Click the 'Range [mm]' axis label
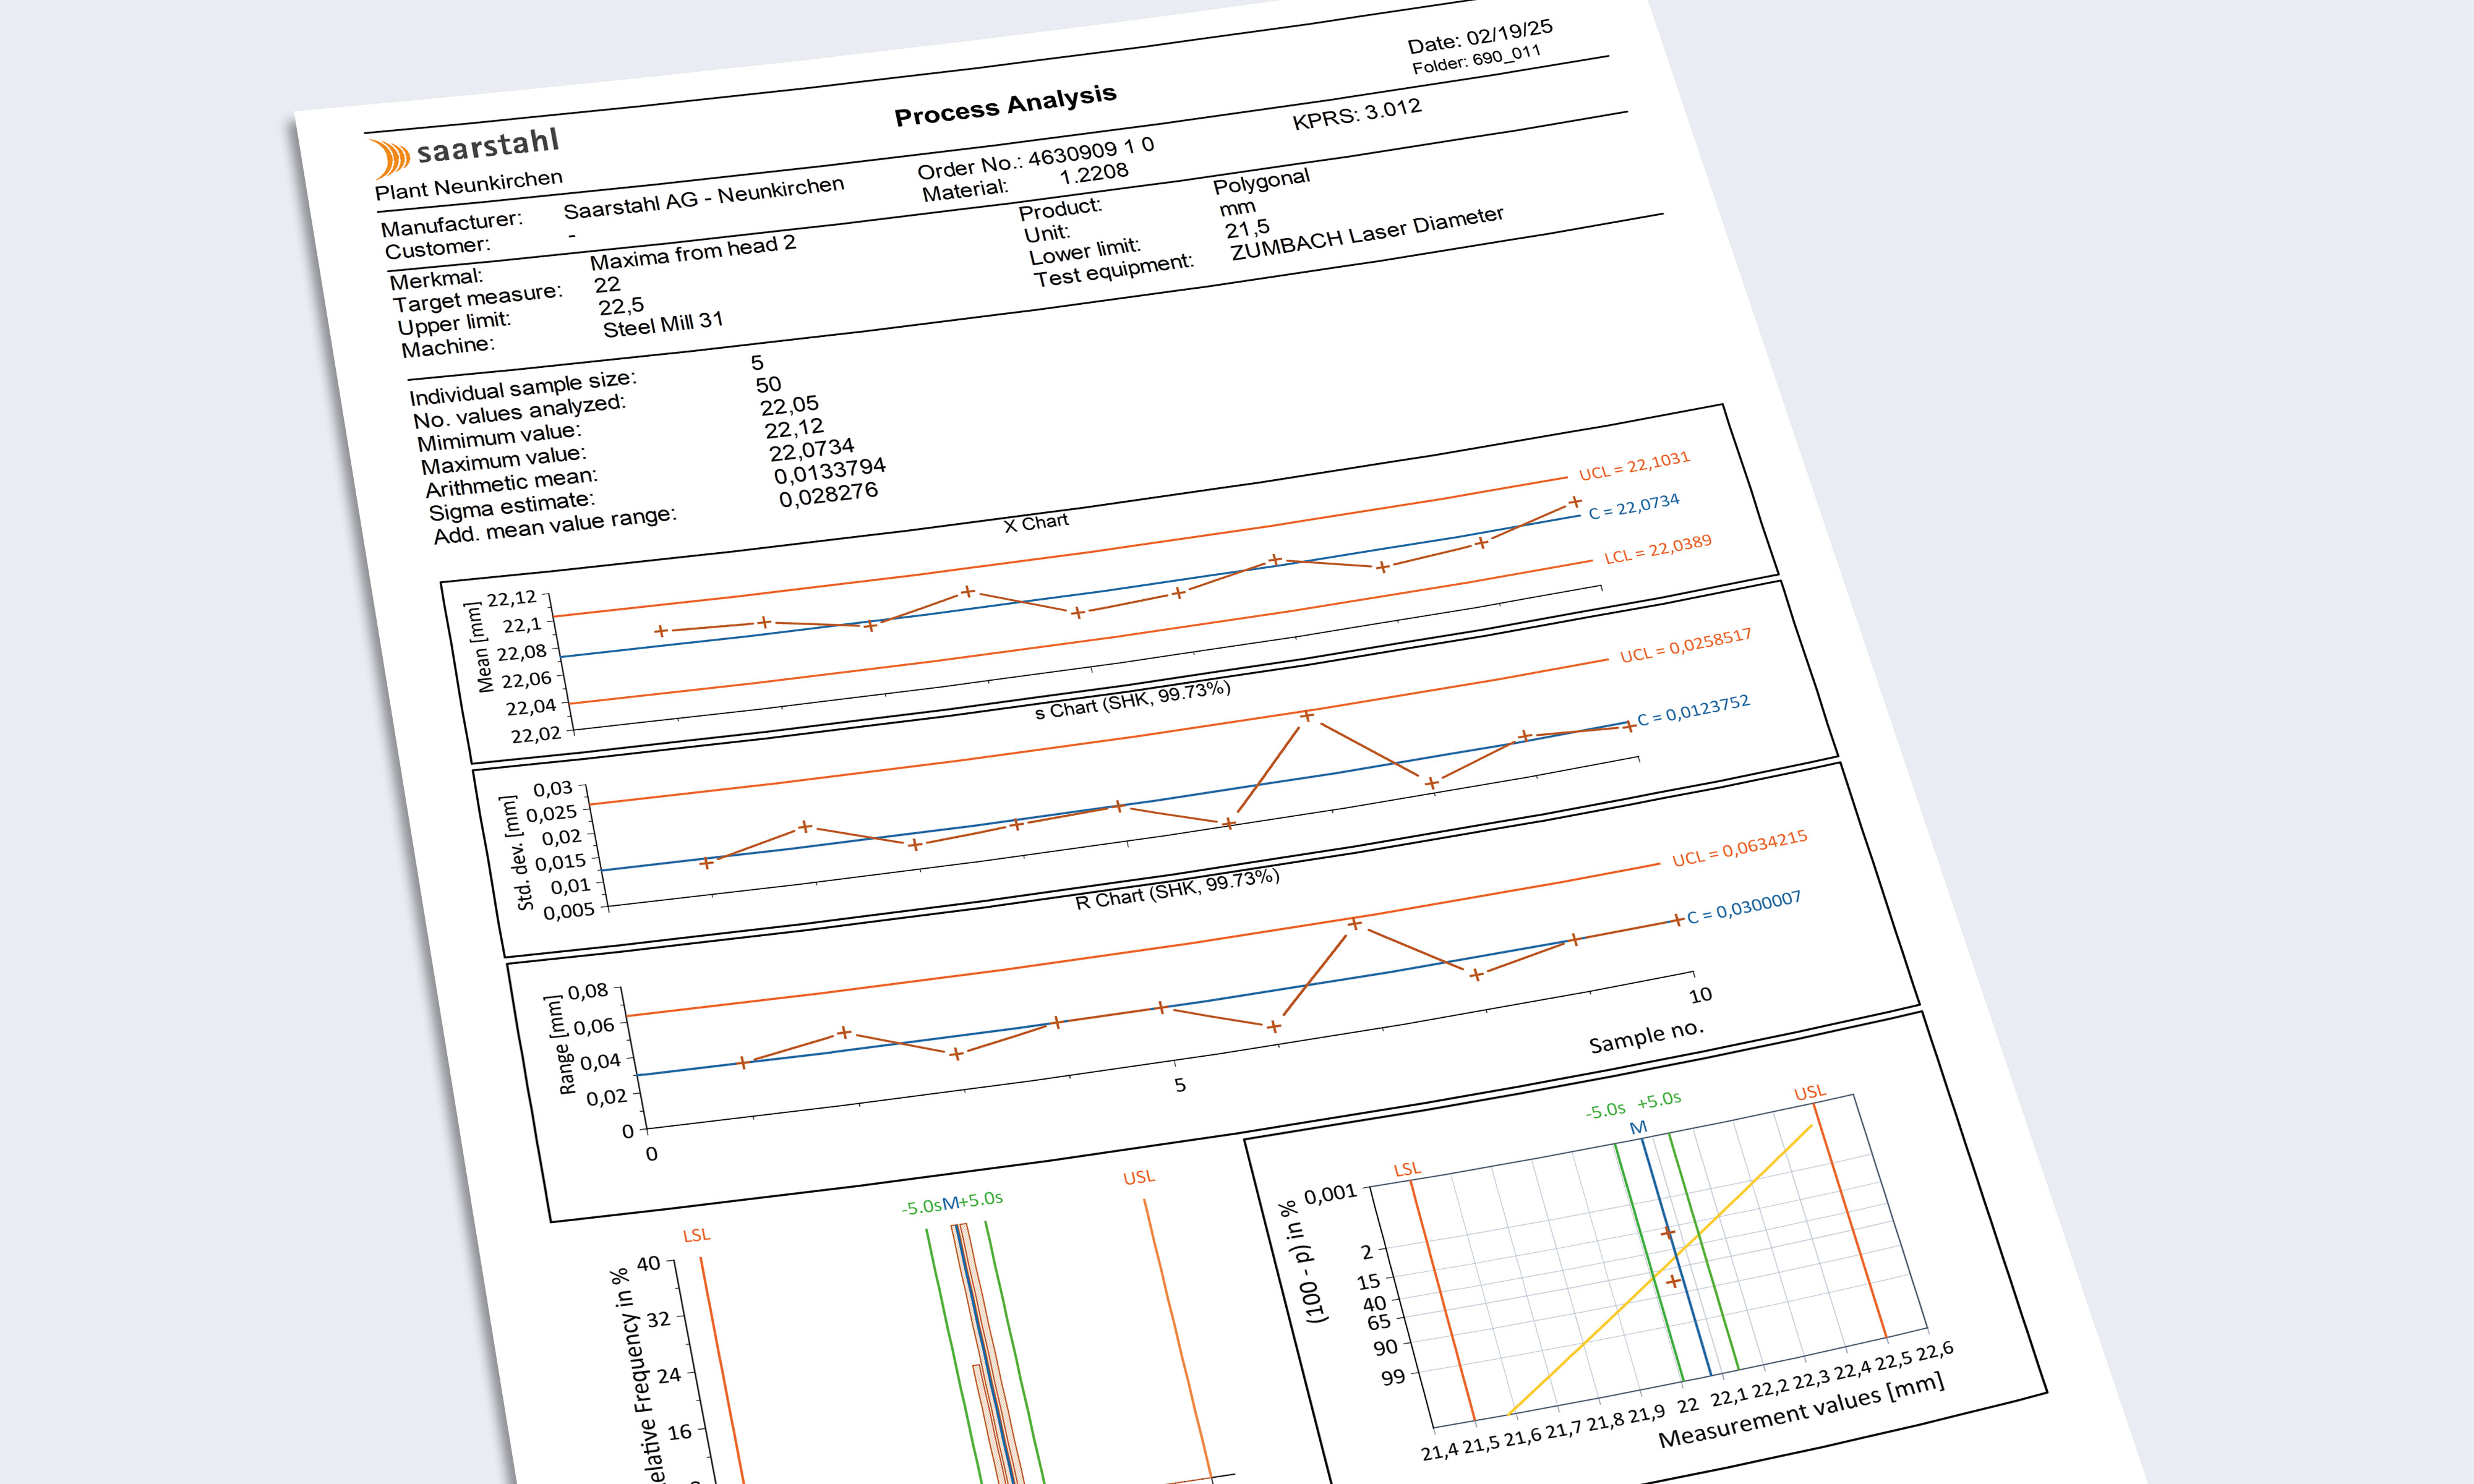The height and width of the screenshot is (1484, 2474). point(561,1045)
